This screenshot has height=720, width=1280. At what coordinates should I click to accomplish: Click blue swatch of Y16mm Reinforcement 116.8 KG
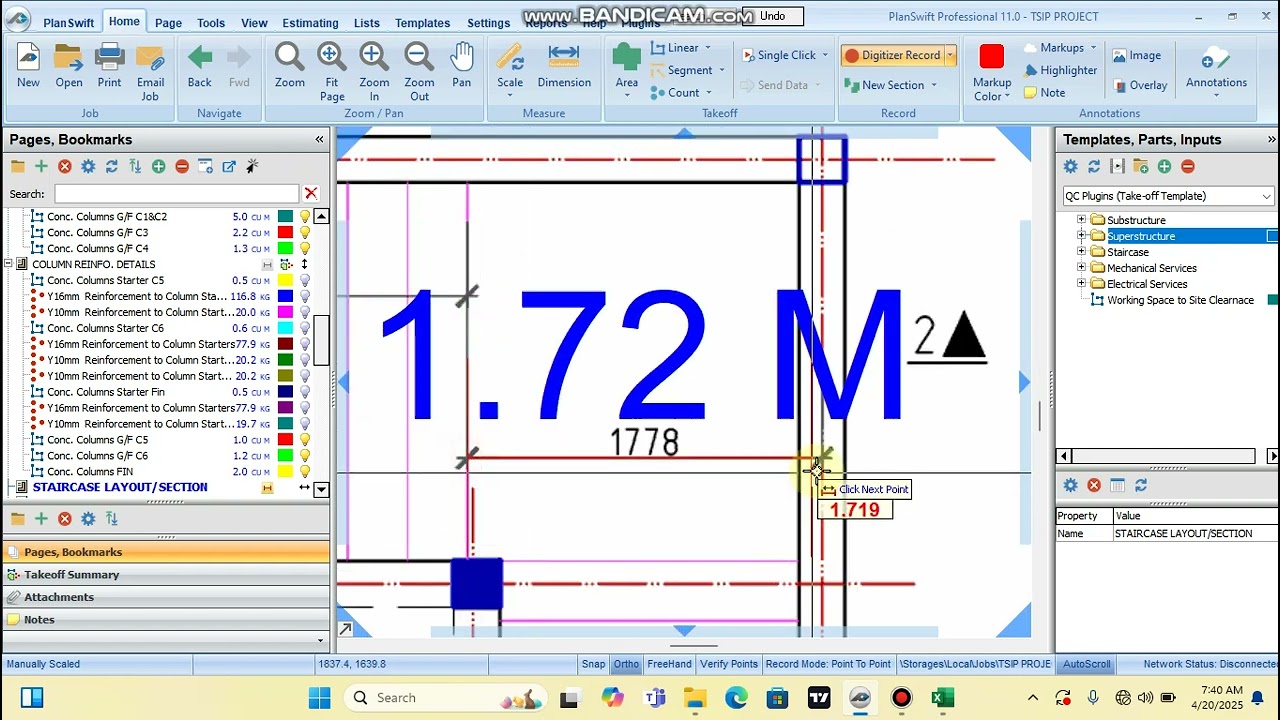tap(285, 296)
